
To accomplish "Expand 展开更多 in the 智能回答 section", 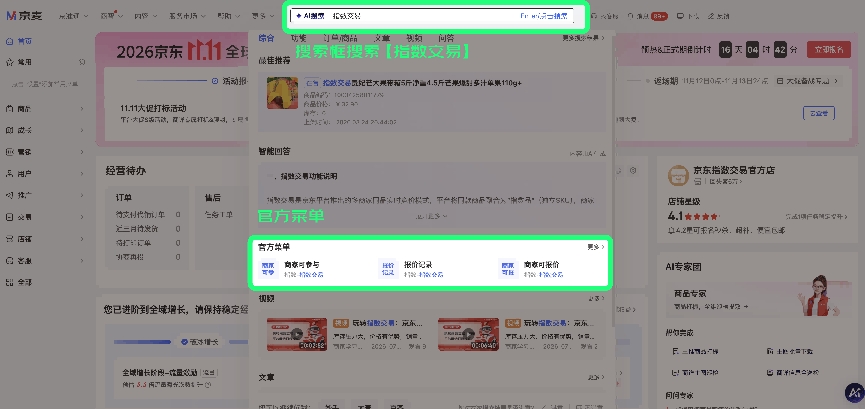I will [431, 216].
